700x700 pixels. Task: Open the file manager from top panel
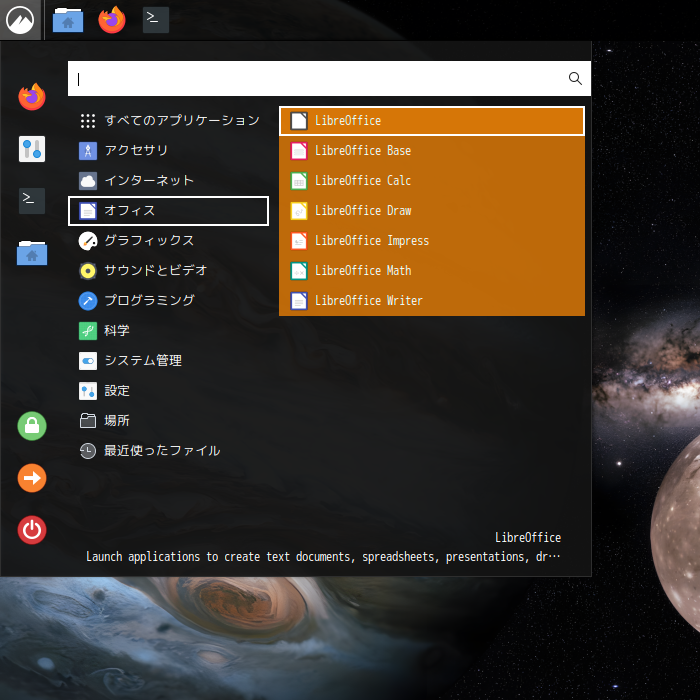pos(68,20)
